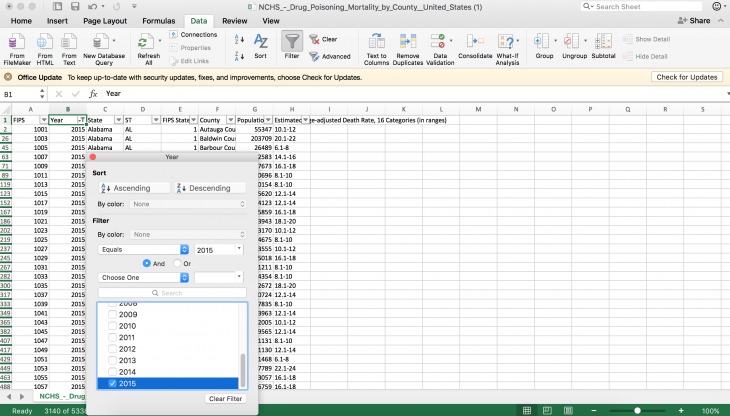Viewport: 730px width, 416px height.
Task: Click the Consolidate icon
Action: click(475, 43)
